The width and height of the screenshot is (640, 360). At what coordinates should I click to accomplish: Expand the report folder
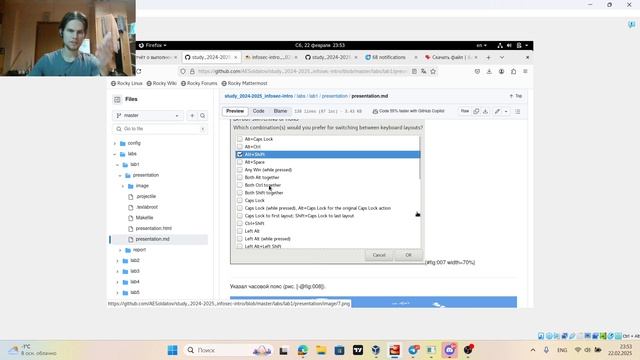pyautogui.click(x=120, y=250)
